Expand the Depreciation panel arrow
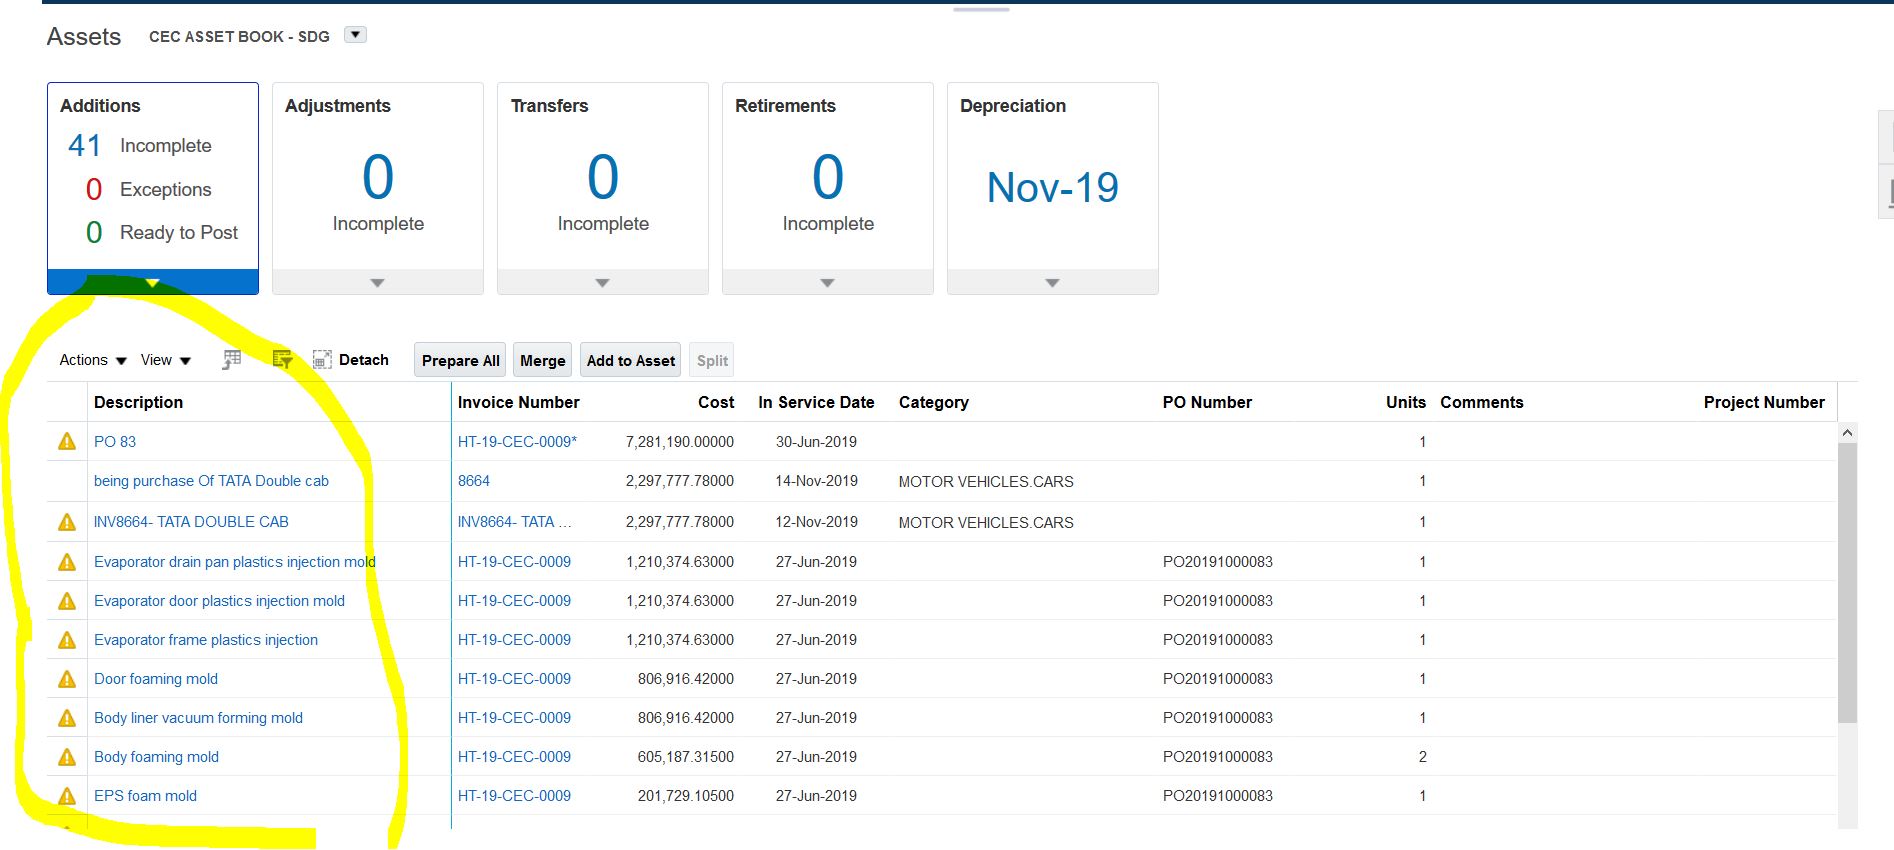Screen dimensions: 1894x850 click(x=1053, y=283)
